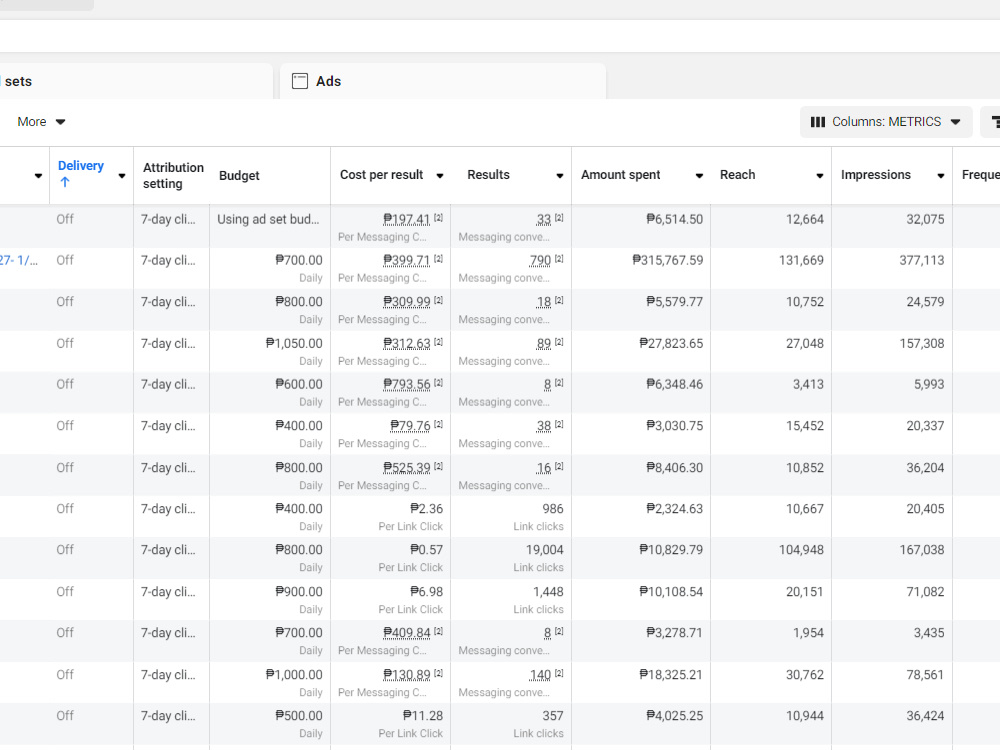
Task: Click the Ads tab window icon
Action: 300,81
